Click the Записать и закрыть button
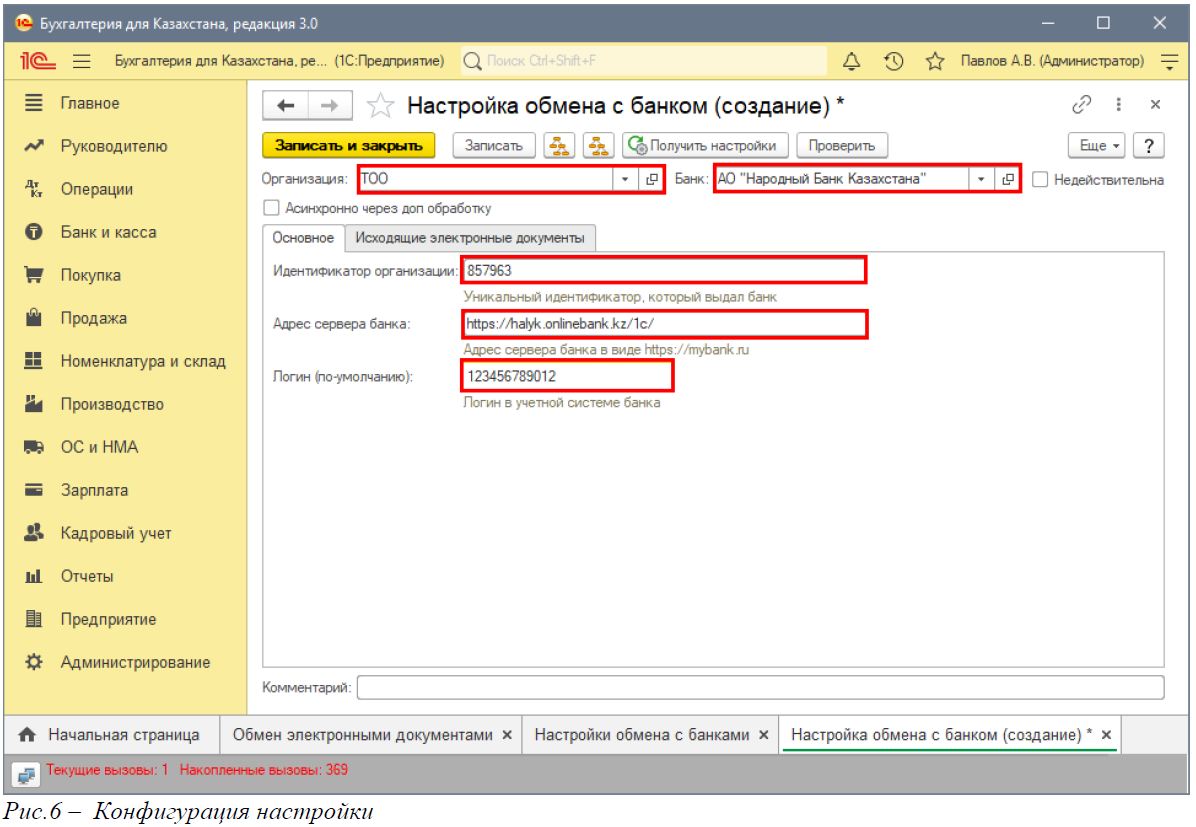 pyautogui.click(x=349, y=145)
